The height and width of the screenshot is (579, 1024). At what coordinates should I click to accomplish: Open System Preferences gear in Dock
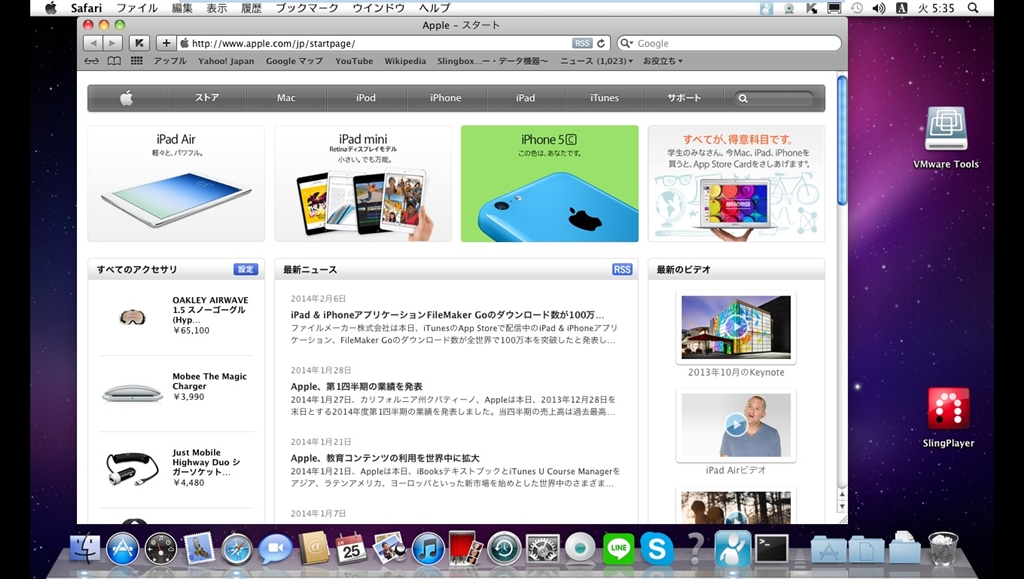coord(542,548)
